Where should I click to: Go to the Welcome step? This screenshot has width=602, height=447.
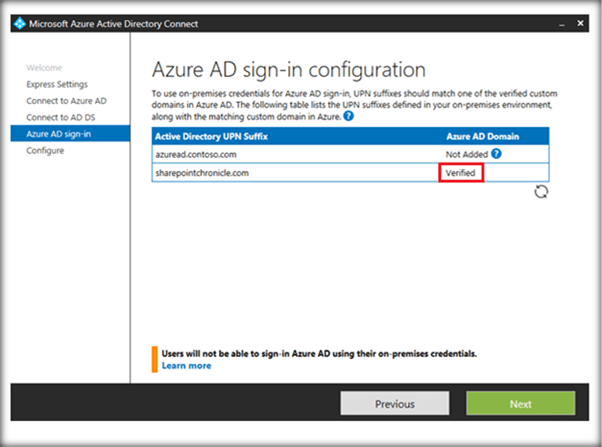pyautogui.click(x=43, y=68)
